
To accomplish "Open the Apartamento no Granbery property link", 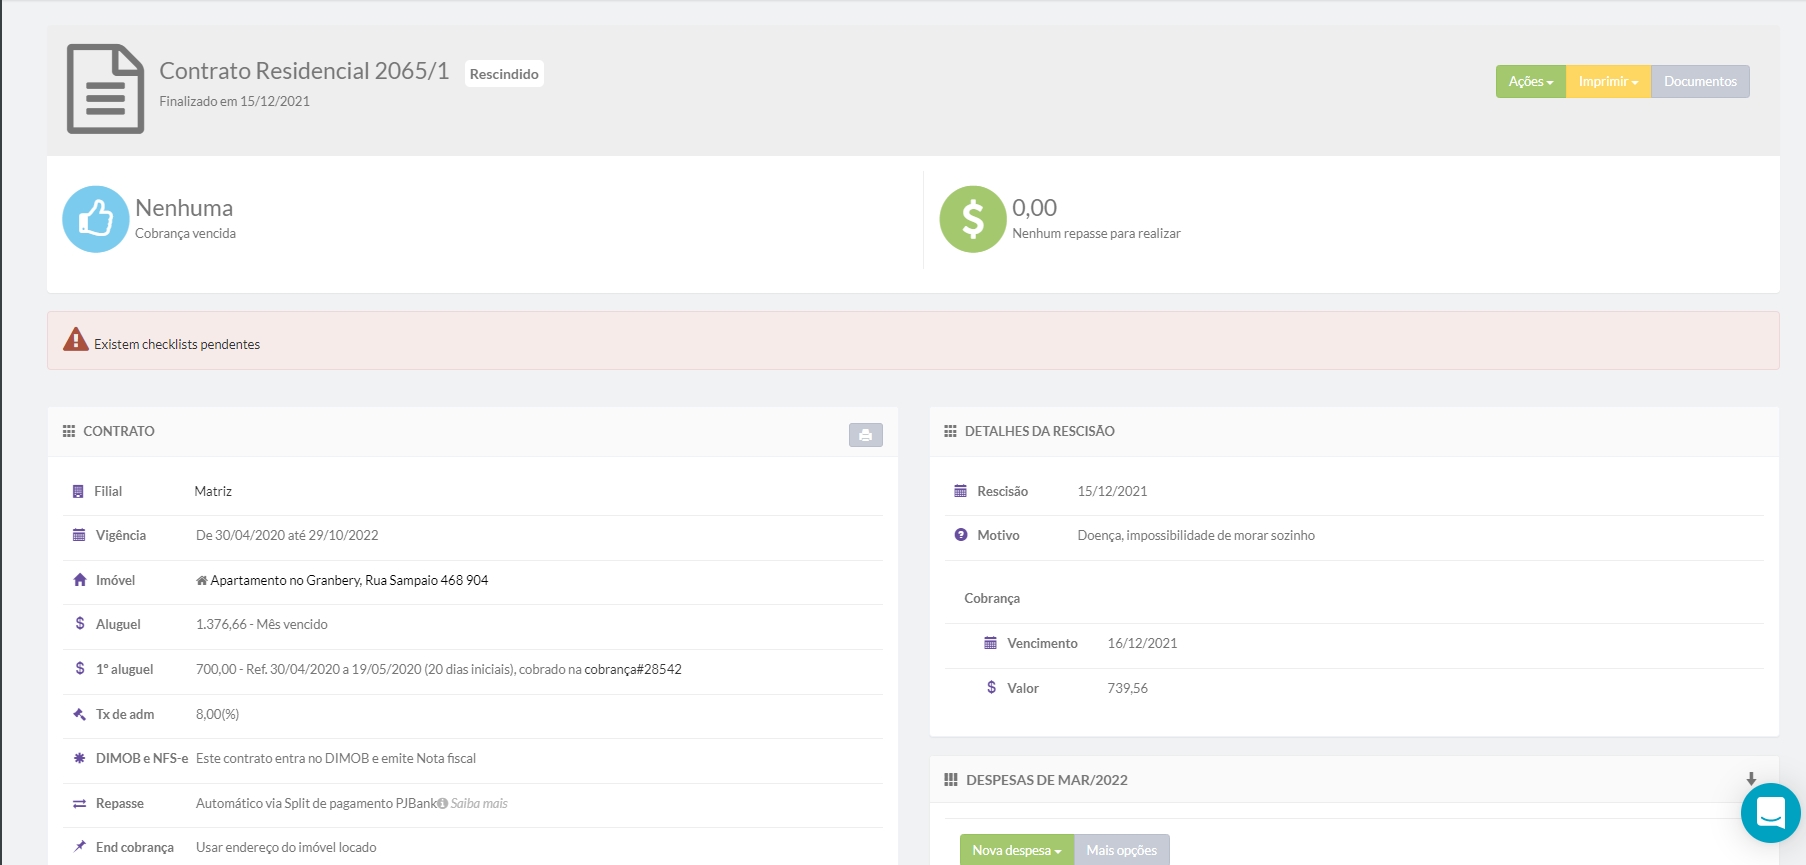I will pyautogui.click(x=349, y=581).
